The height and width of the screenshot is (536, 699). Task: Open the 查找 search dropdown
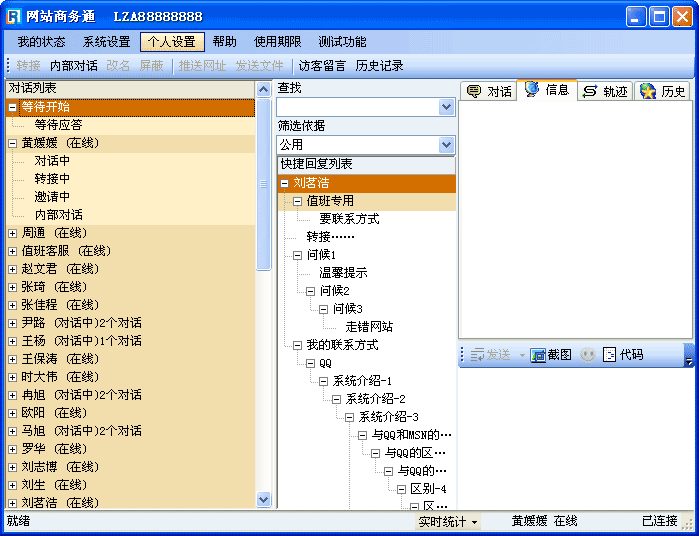click(446, 107)
